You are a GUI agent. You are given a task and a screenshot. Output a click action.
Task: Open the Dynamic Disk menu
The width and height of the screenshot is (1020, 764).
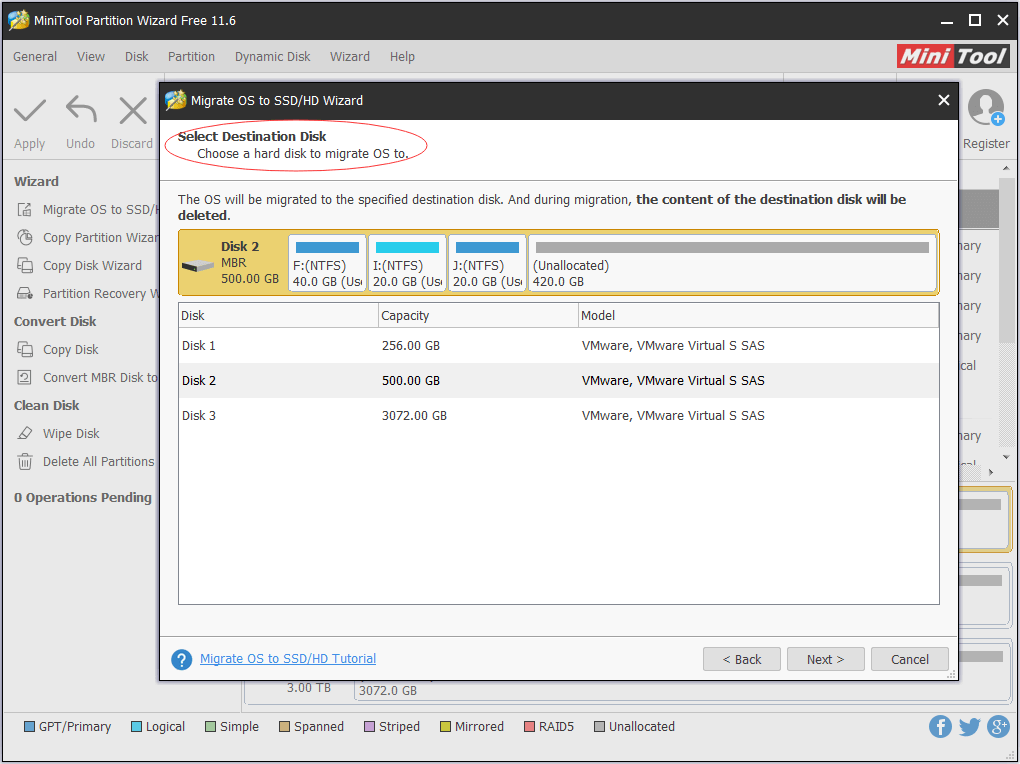click(x=272, y=57)
